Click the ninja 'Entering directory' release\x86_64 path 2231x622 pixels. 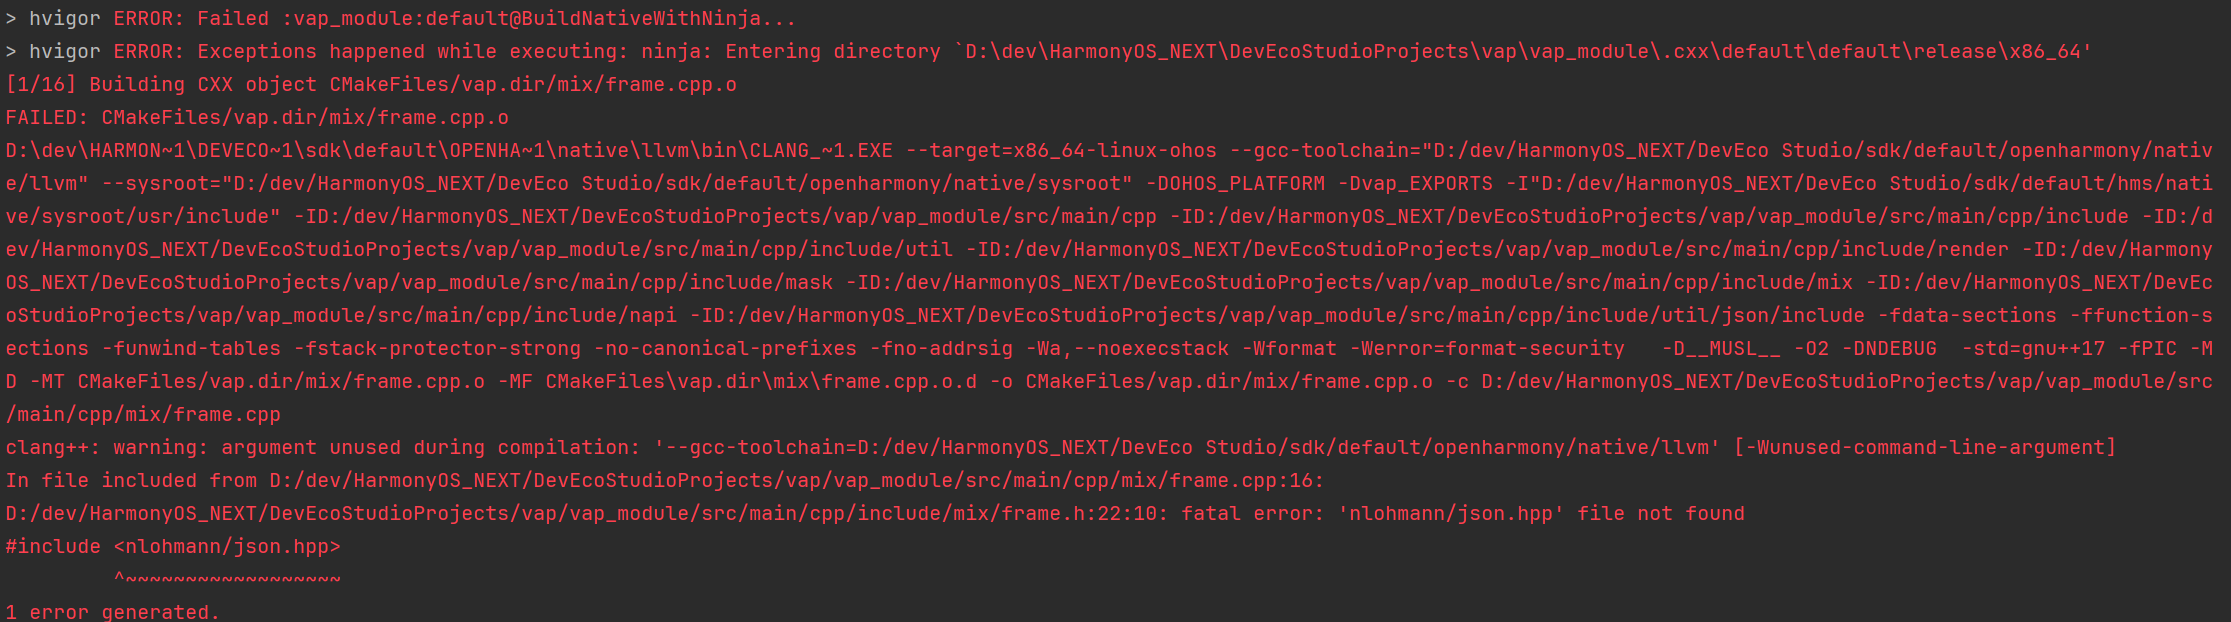[x=1523, y=51]
